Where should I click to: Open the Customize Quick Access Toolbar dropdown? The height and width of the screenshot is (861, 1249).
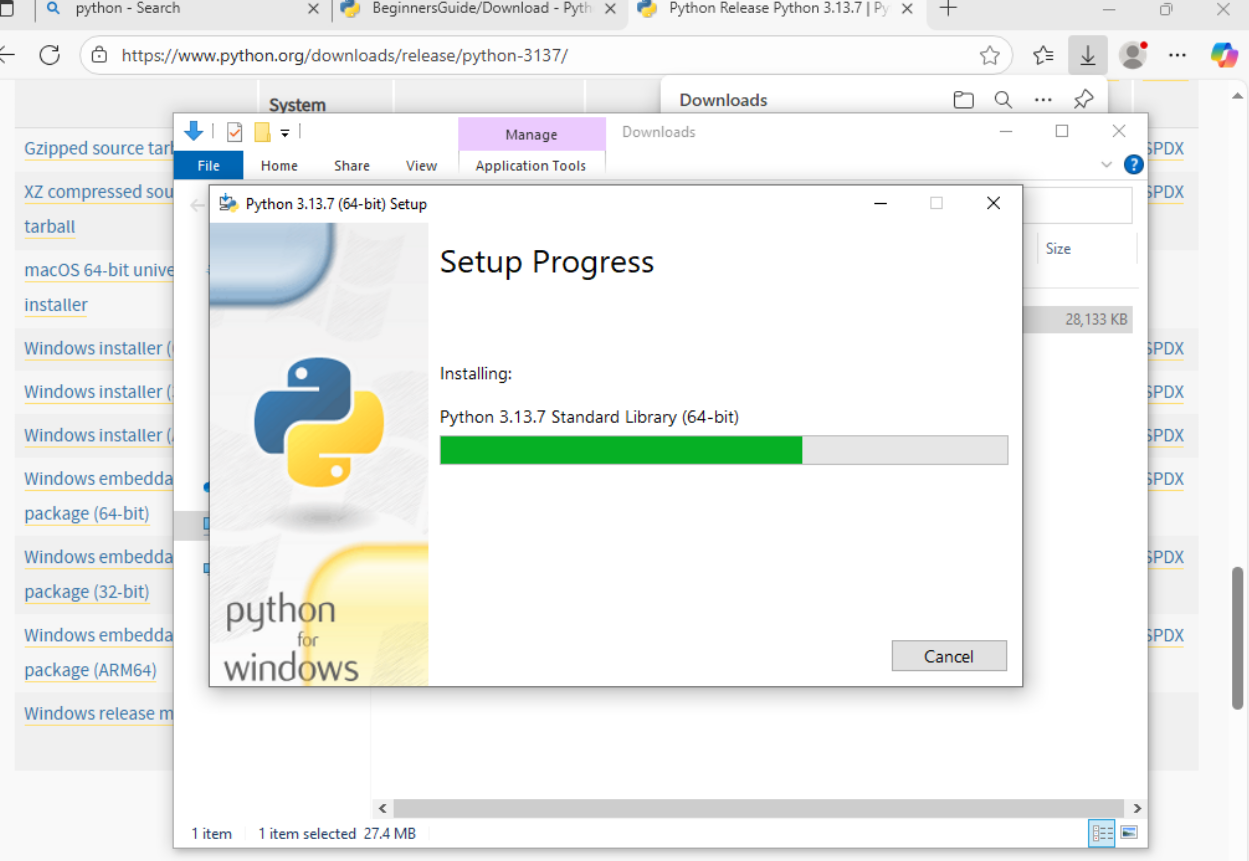tap(285, 131)
